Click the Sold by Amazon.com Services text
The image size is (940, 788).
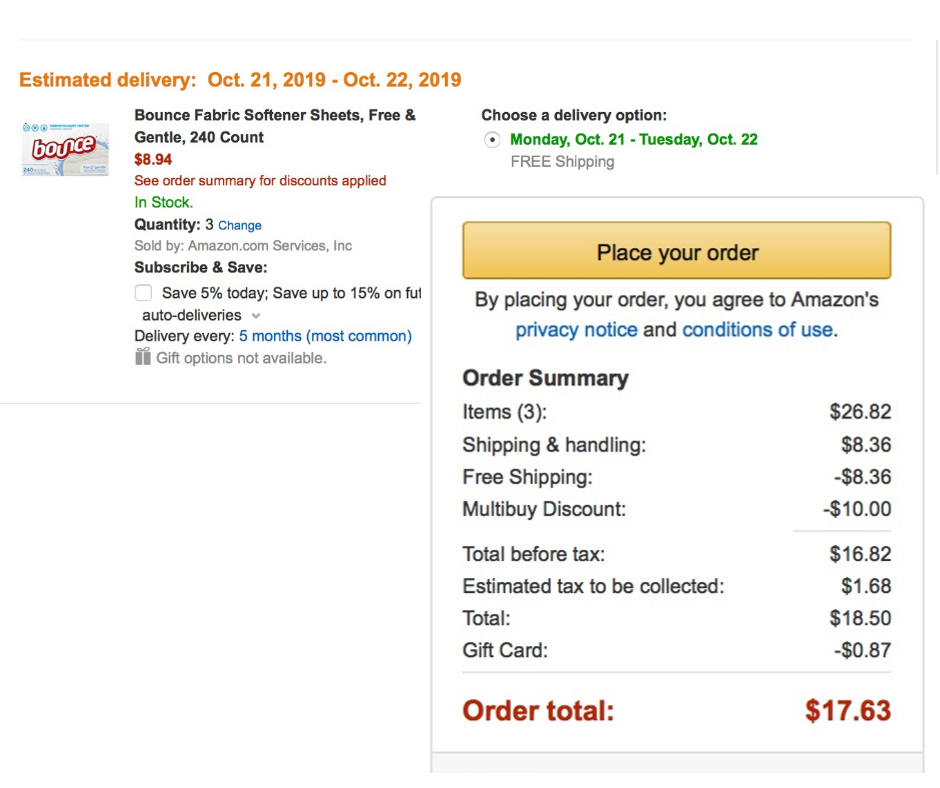click(243, 246)
